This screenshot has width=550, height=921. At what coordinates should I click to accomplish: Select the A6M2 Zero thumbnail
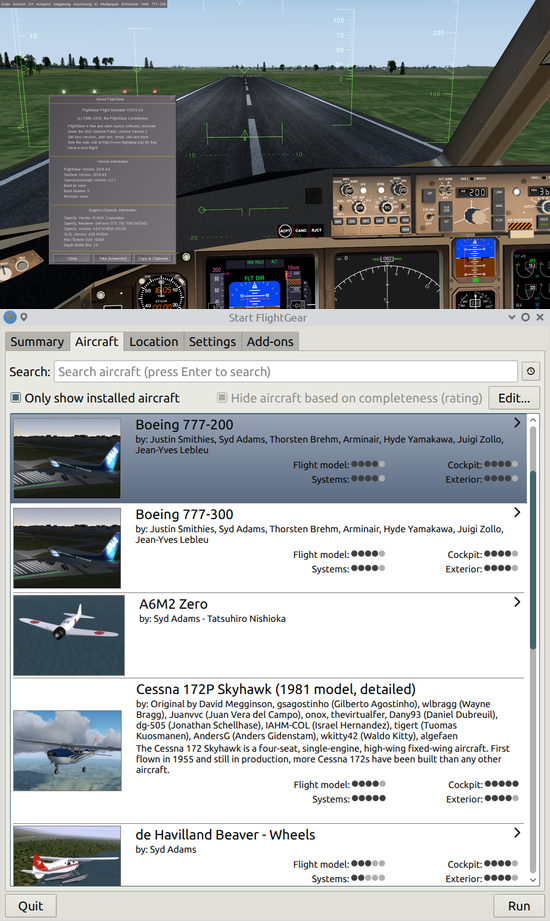click(69, 635)
